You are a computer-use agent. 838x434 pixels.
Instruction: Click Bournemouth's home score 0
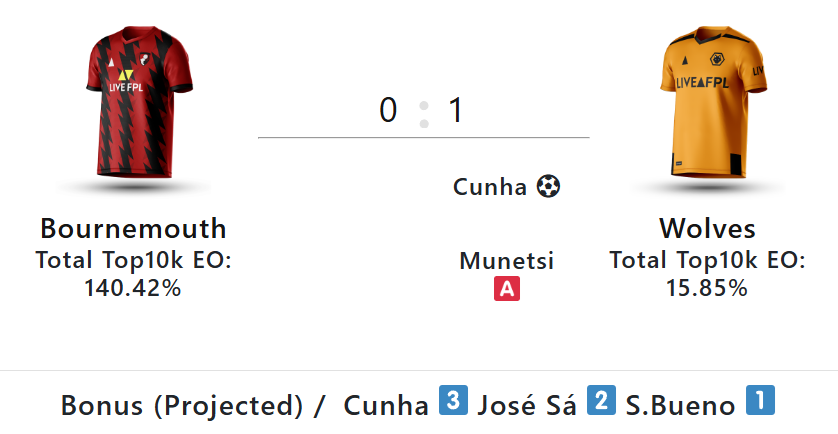pos(388,110)
